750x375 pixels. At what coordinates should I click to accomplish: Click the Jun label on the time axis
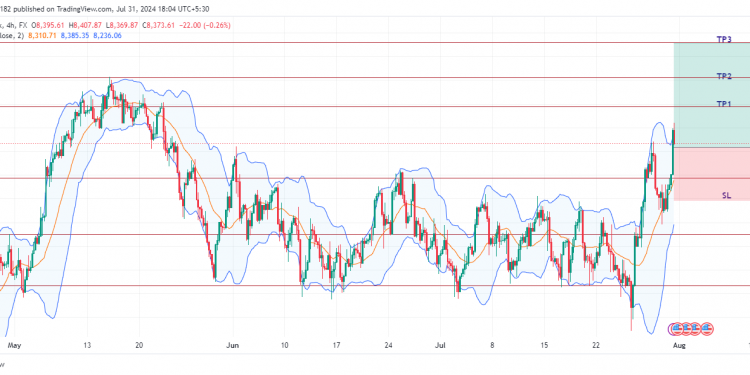point(232,345)
